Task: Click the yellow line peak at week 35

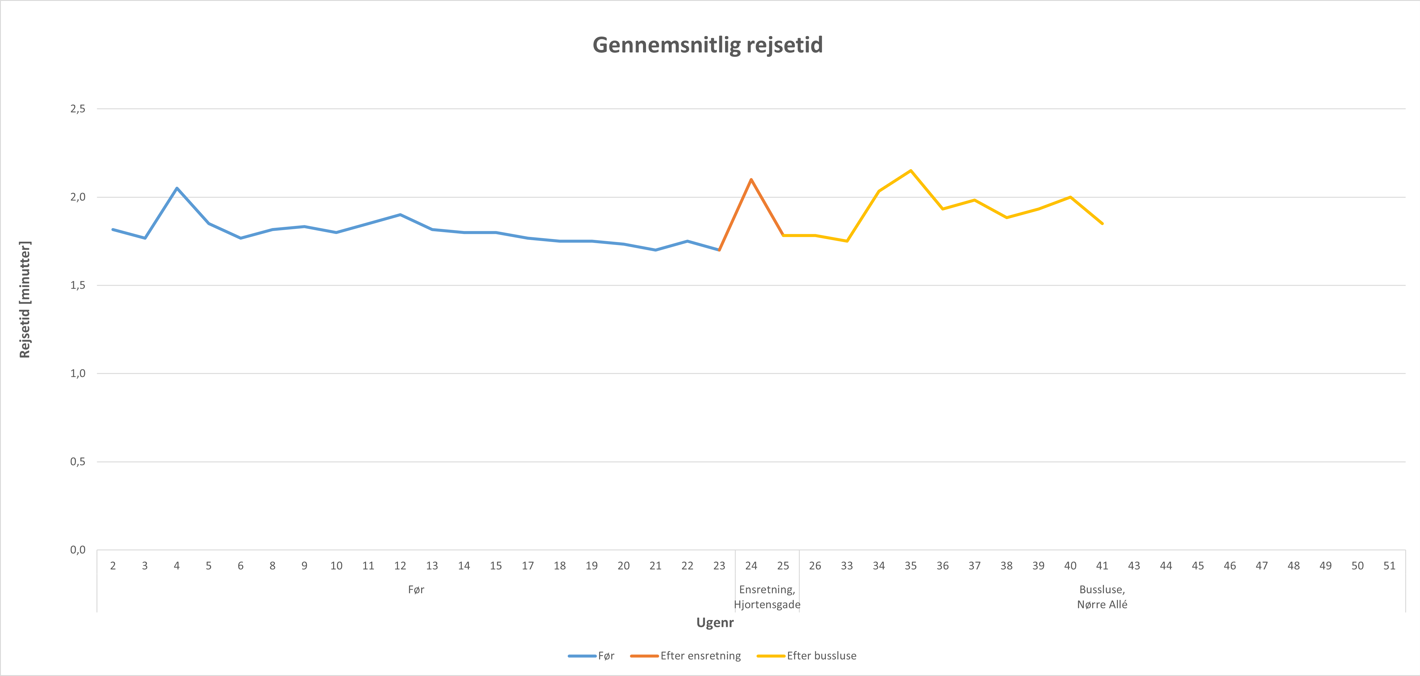Action: (910, 171)
